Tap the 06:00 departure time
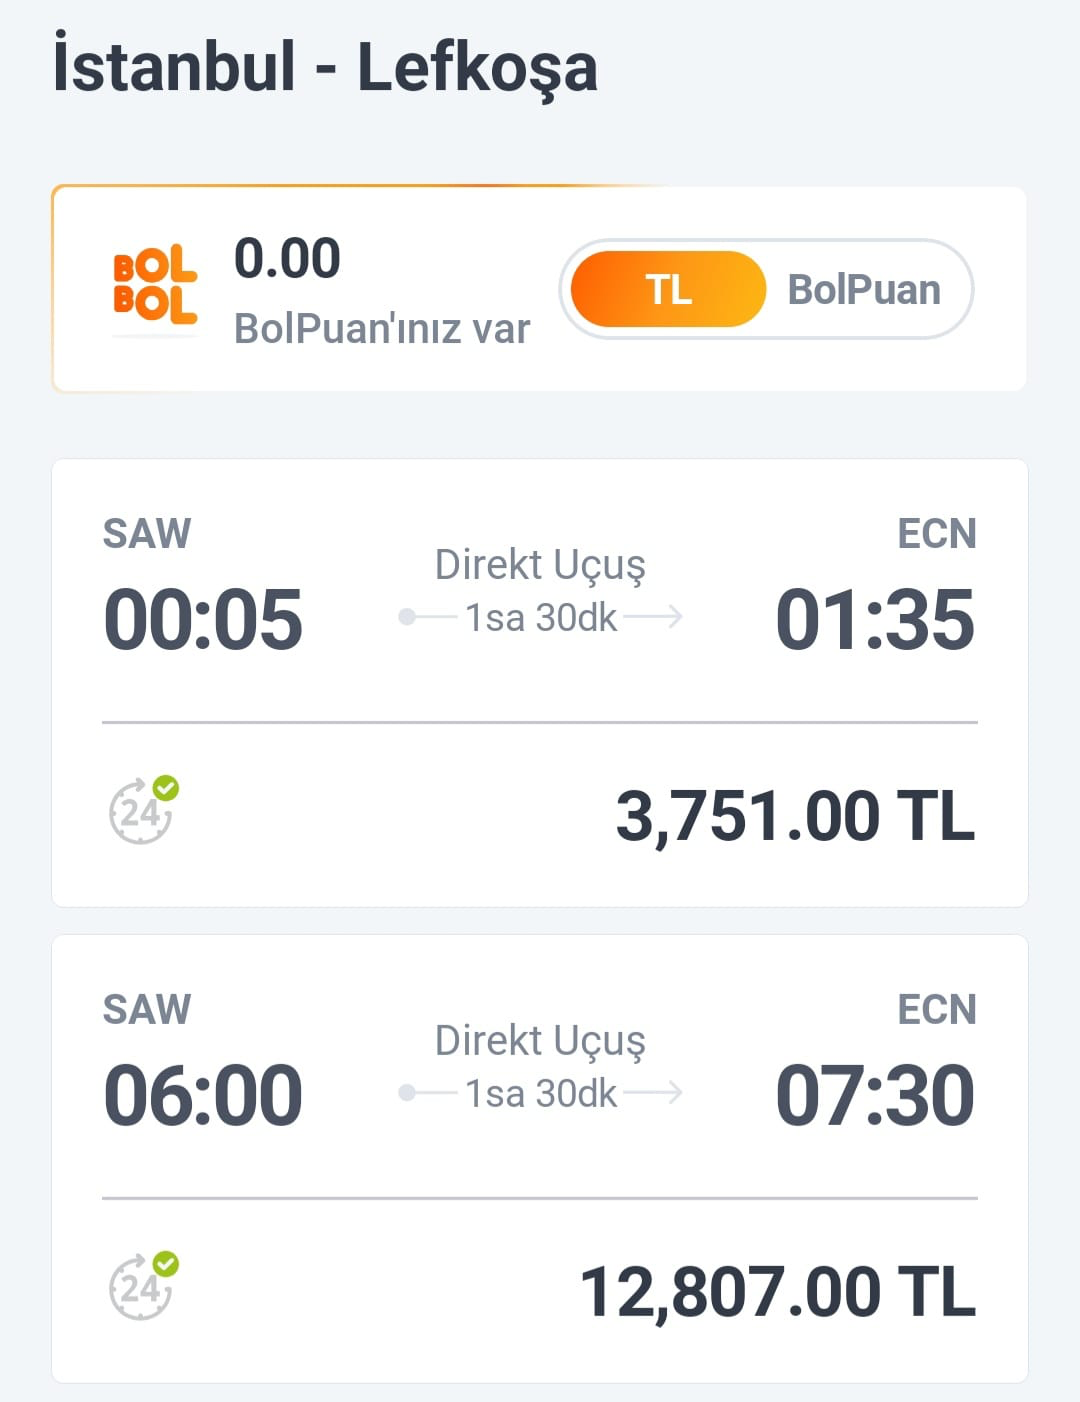This screenshot has width=1080, height=1402. click(x=203, y=1096)
